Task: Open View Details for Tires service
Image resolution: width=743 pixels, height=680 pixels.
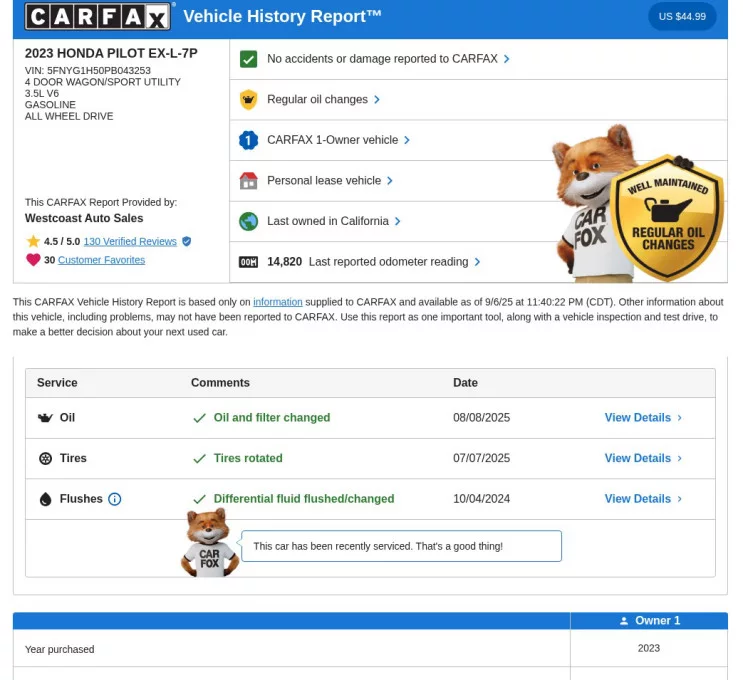Action: (x=643, y=458)
